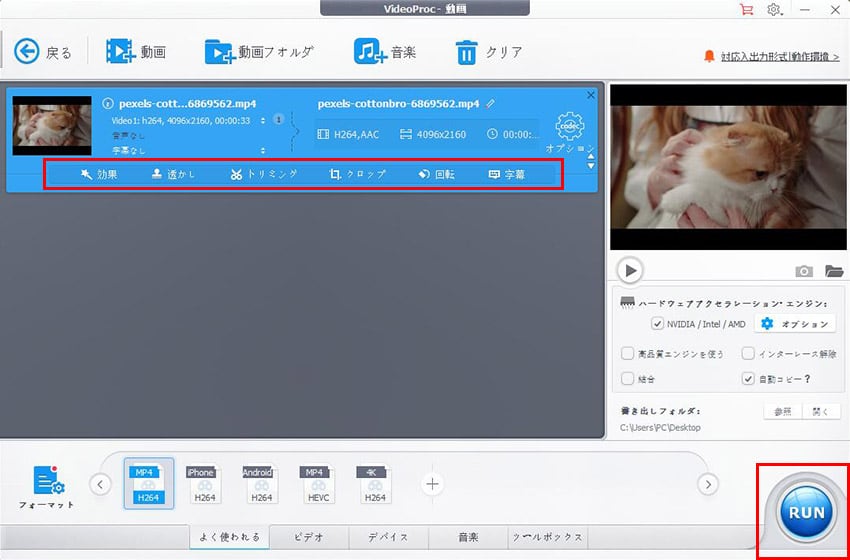Browse output folder with 参照
Viewport: 850px width, 560px height.
point(783,411)
